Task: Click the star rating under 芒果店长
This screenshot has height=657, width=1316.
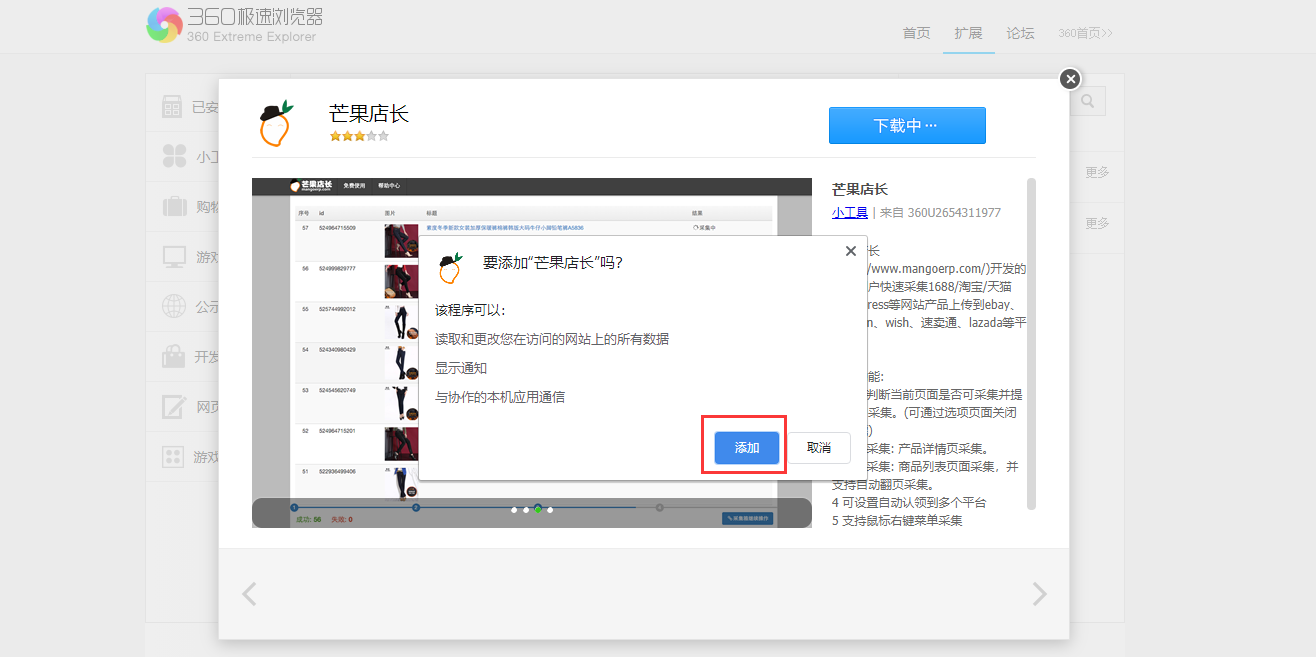Action: (x=359, y=136)
